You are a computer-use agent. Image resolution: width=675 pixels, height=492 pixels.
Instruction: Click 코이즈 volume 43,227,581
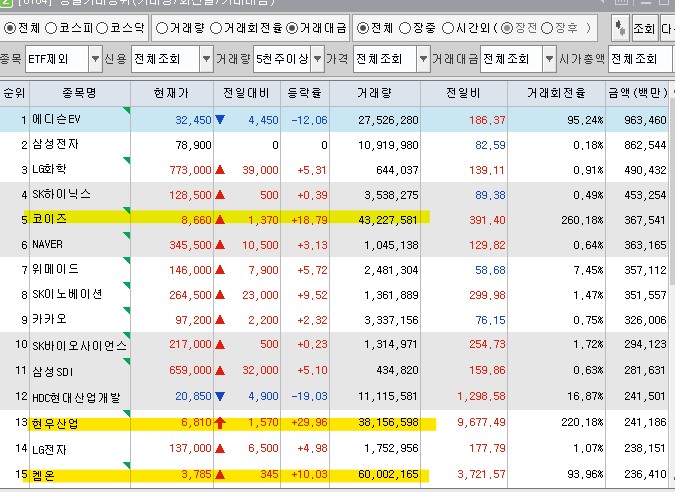click(388, 220)
